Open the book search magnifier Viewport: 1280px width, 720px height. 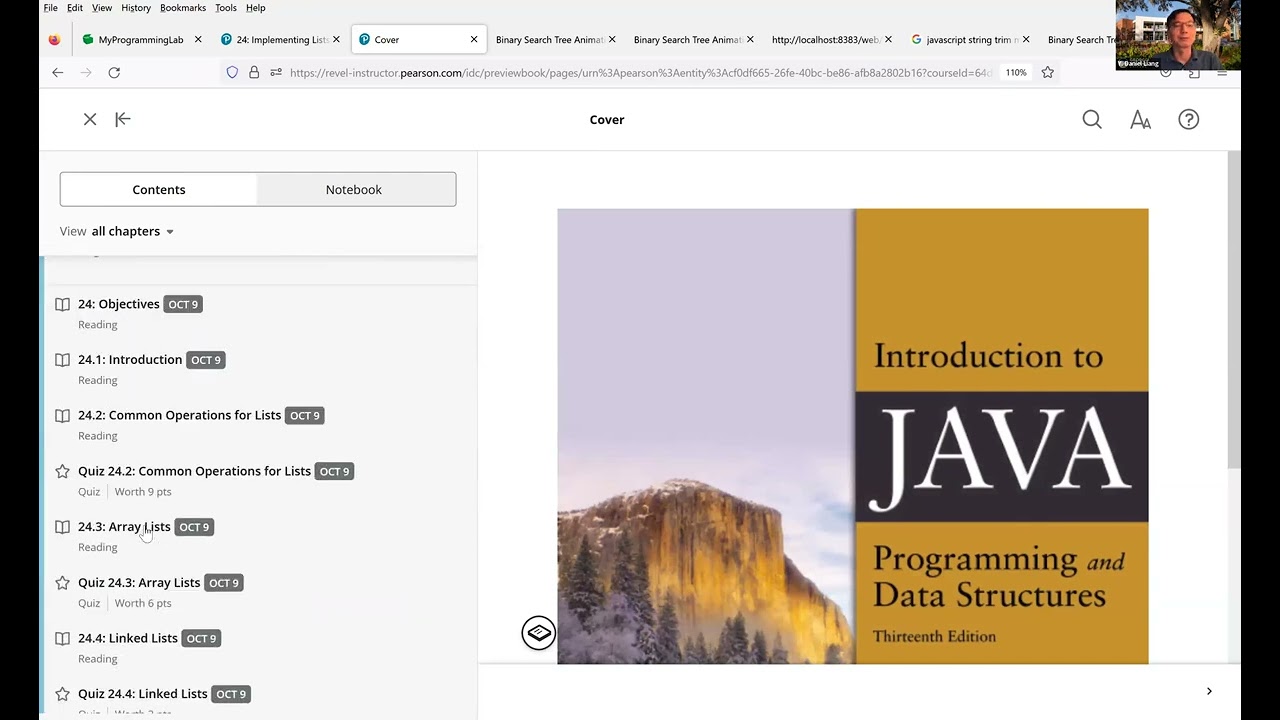tap(1092, 119)
